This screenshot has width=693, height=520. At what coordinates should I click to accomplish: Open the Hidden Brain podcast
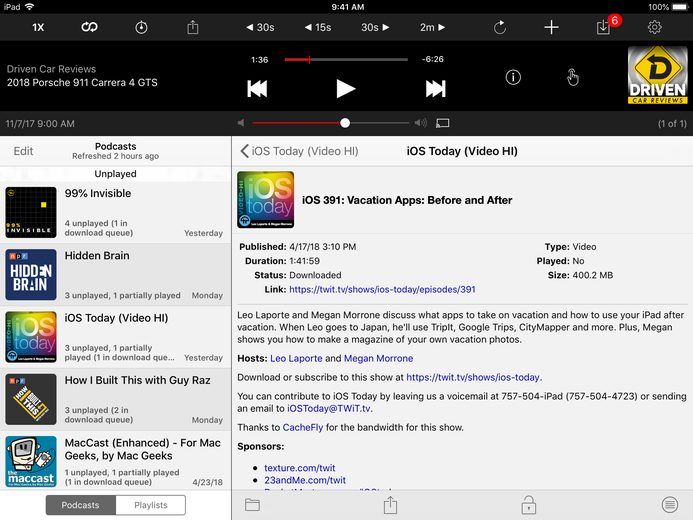pyautogui.click(x=115, y=275)
